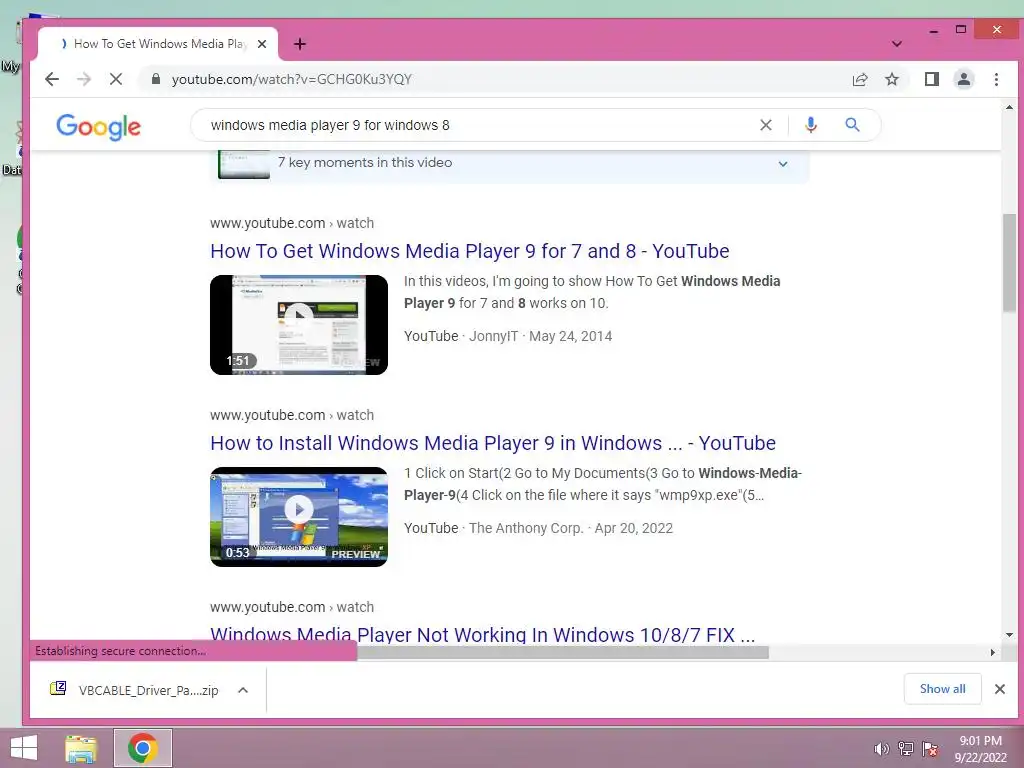Stop loading the page

click(x=116, y=80)
